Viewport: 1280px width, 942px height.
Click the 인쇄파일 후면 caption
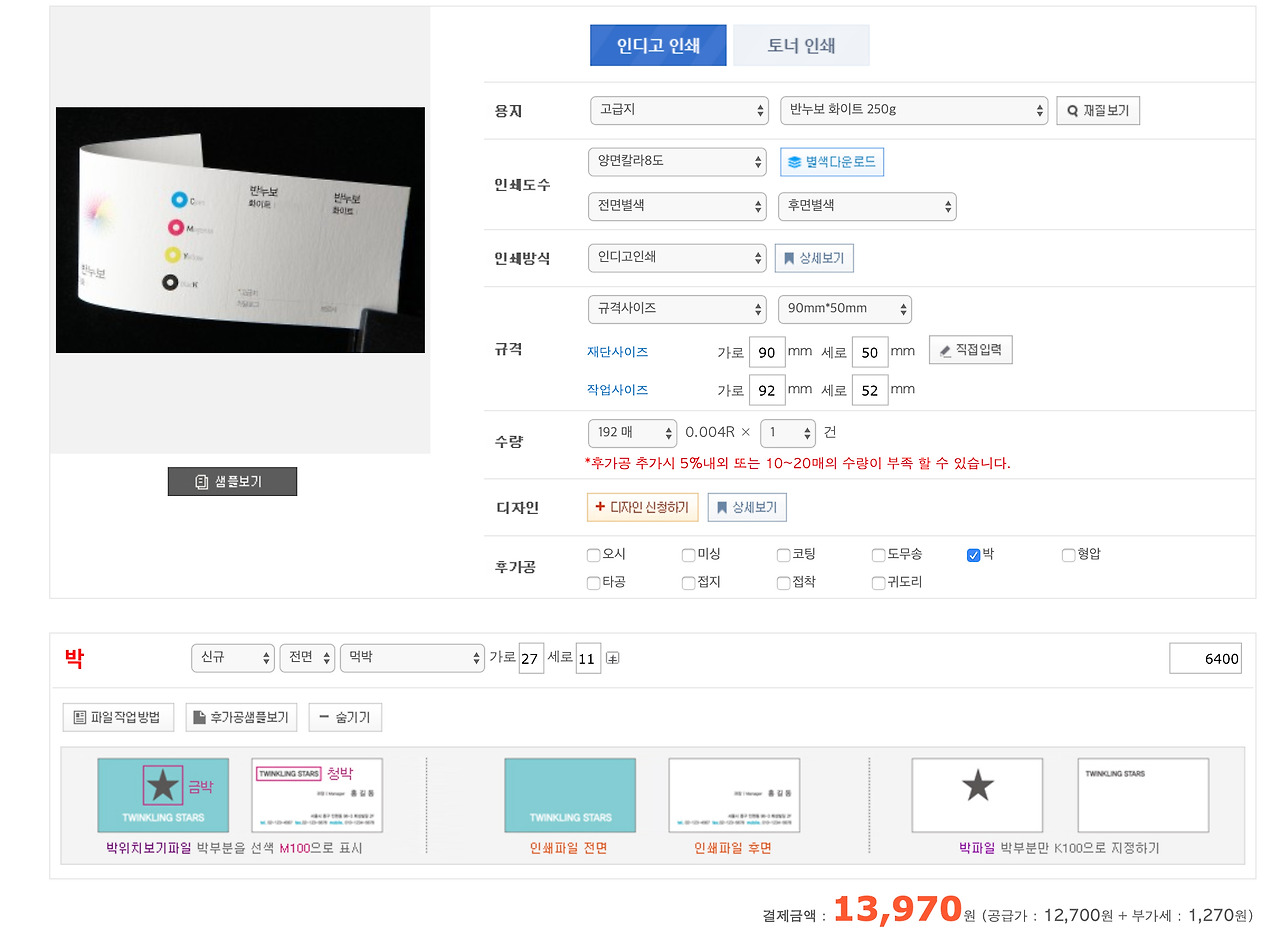pos(733,848)
